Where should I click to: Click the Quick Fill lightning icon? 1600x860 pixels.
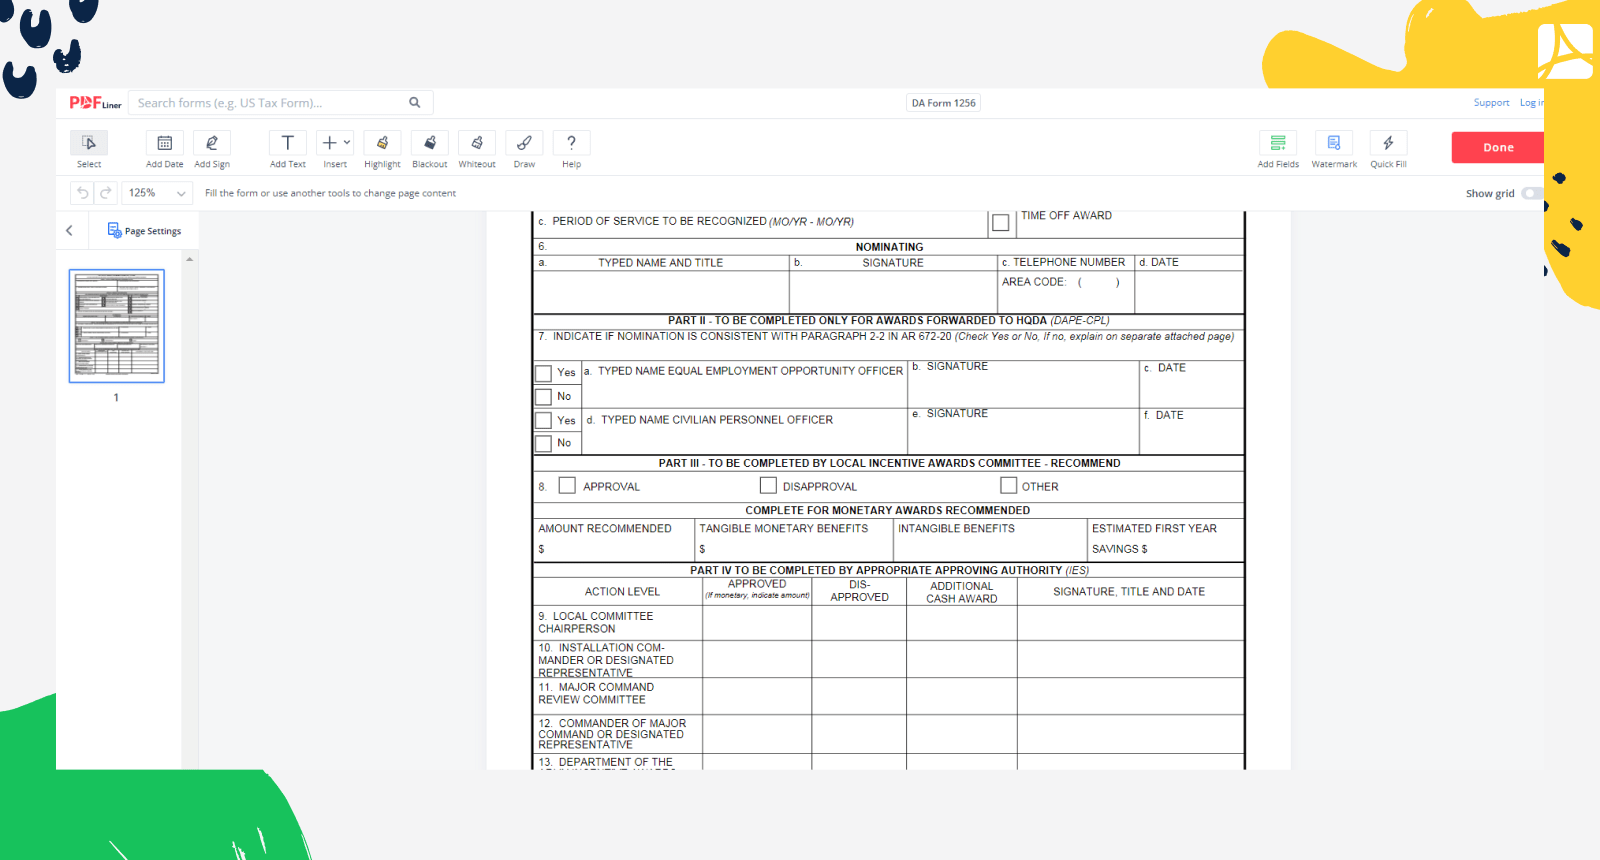(x=1388, y=144)
